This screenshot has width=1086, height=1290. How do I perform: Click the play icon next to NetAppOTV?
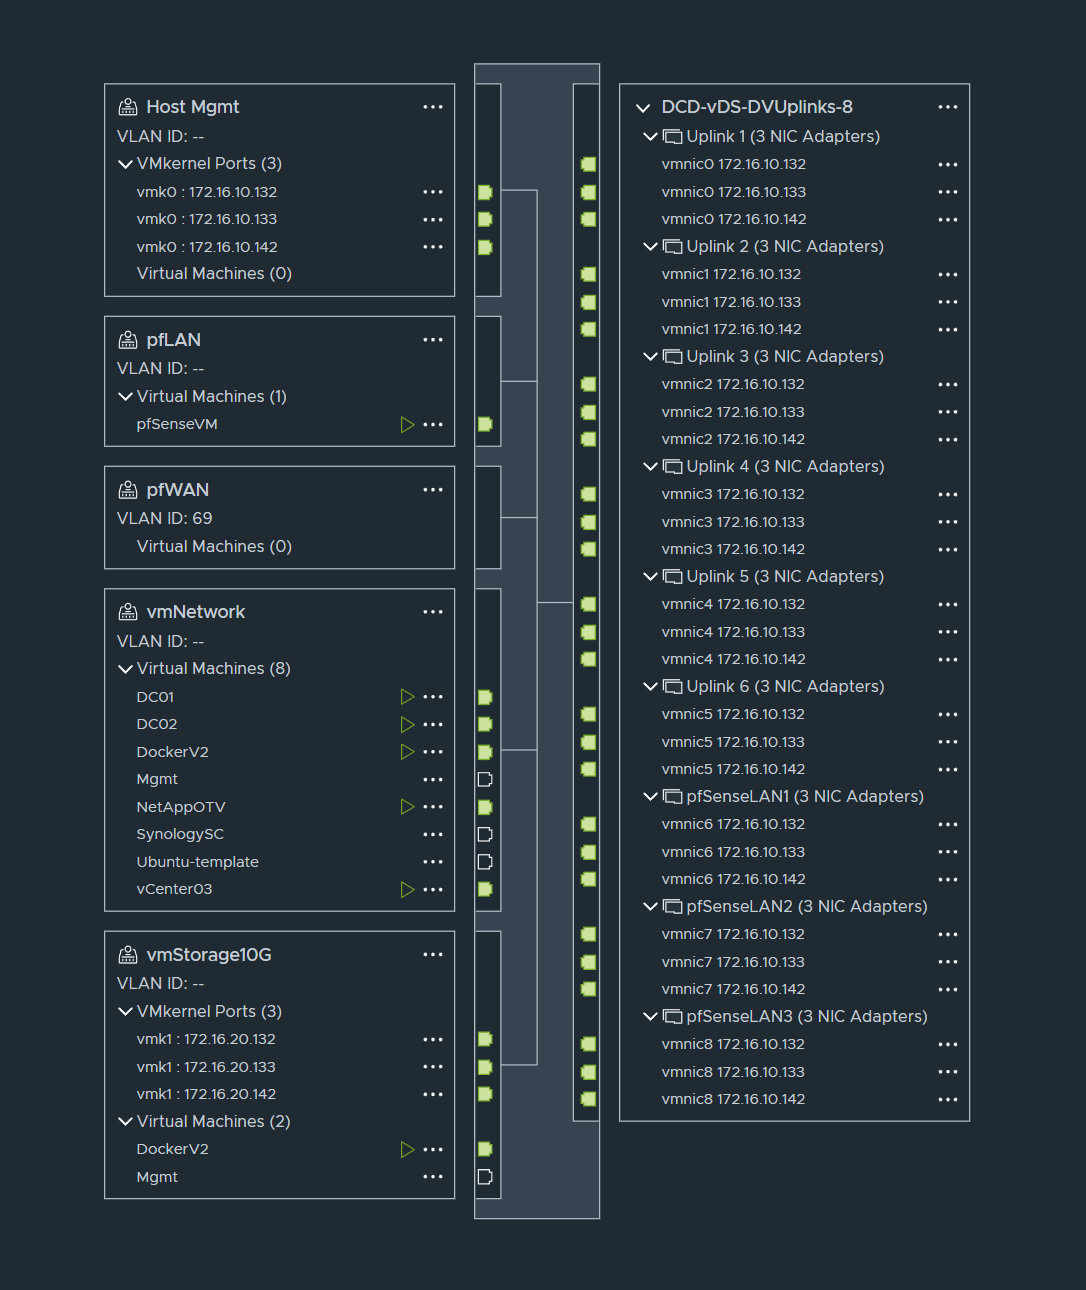point(407,806)
